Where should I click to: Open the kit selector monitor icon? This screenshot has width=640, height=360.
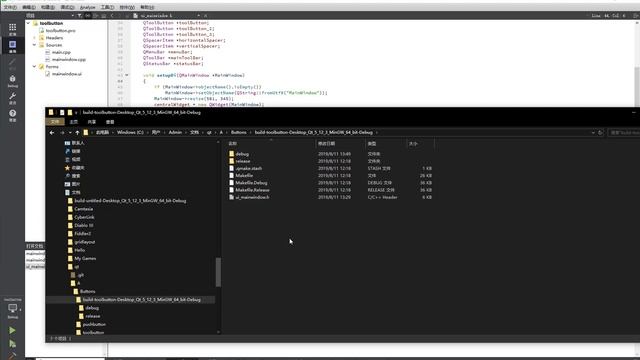tap(12, 309)
